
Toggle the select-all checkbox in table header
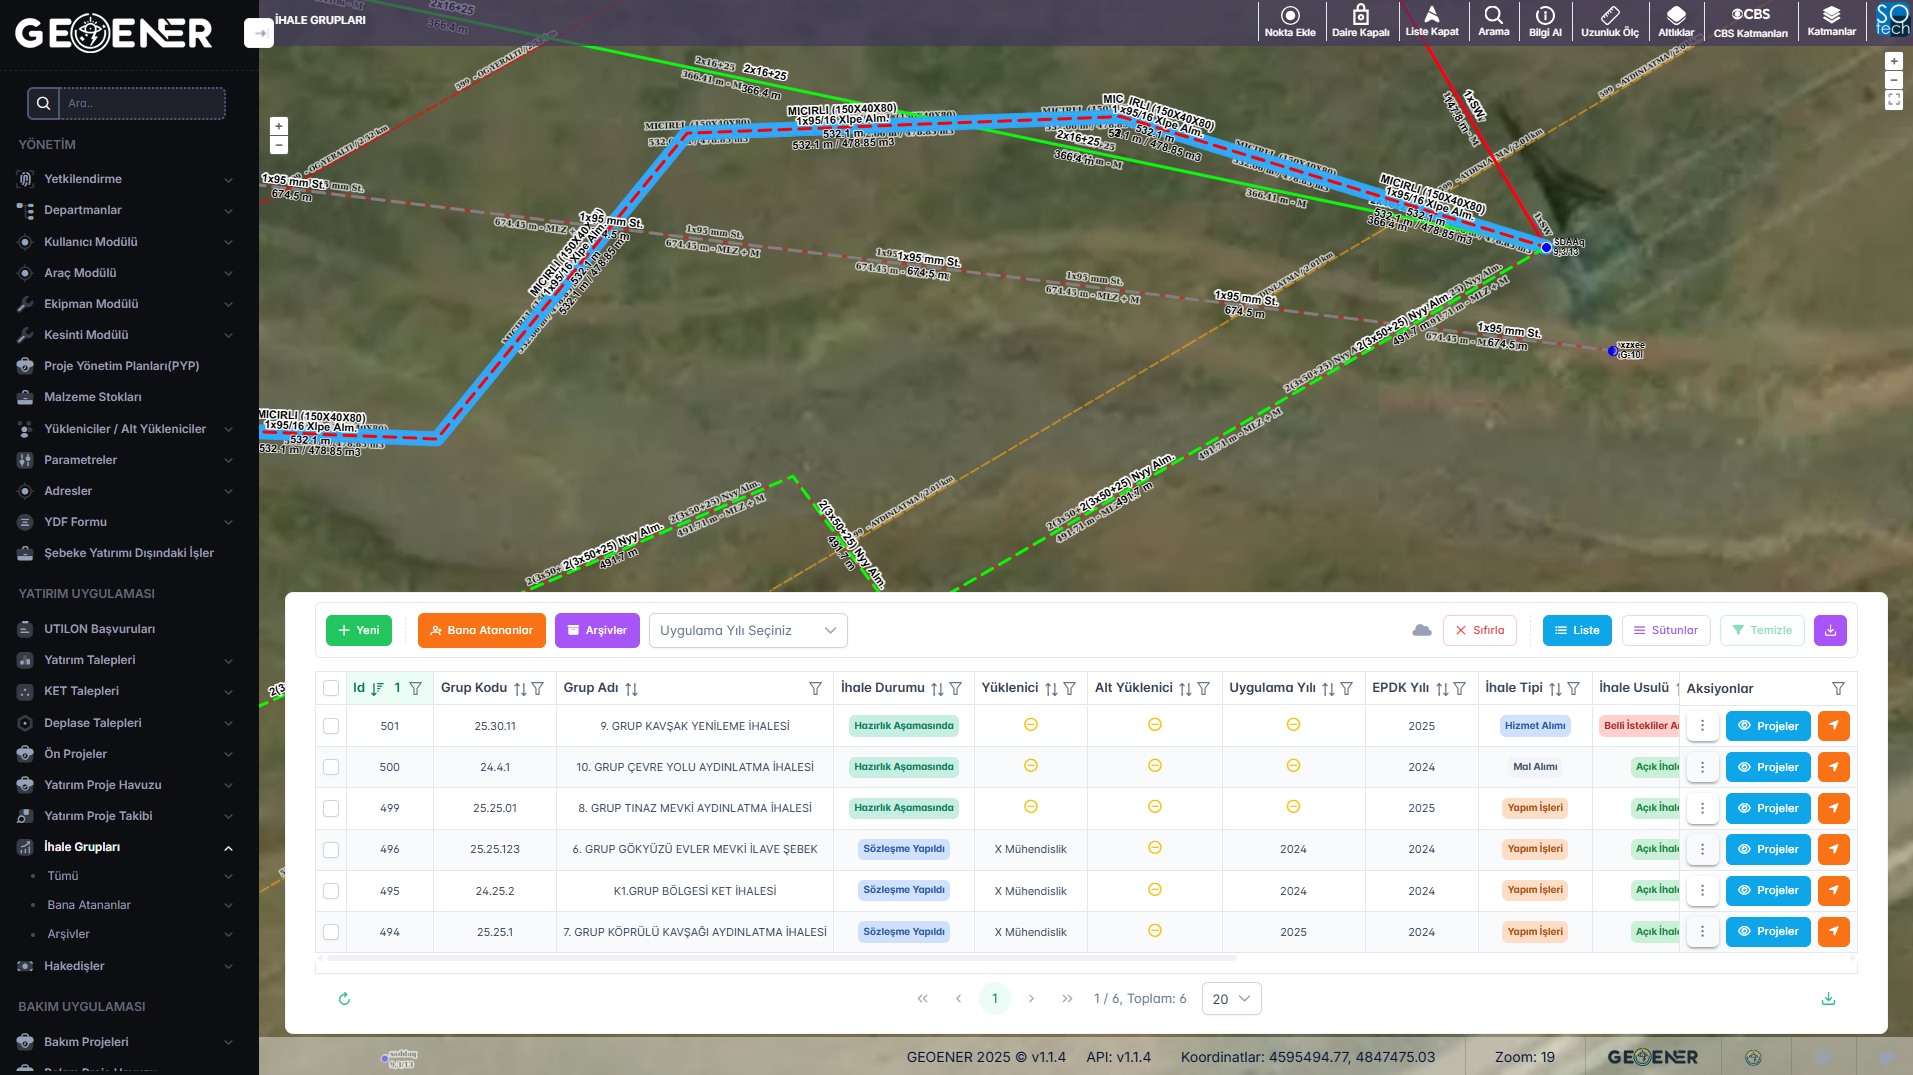tap(331, 688)
